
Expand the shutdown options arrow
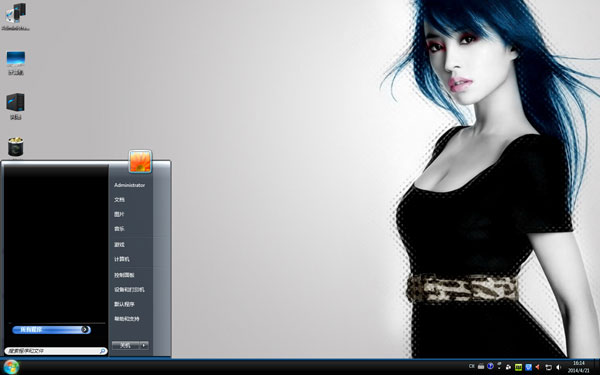click(144, 345)
